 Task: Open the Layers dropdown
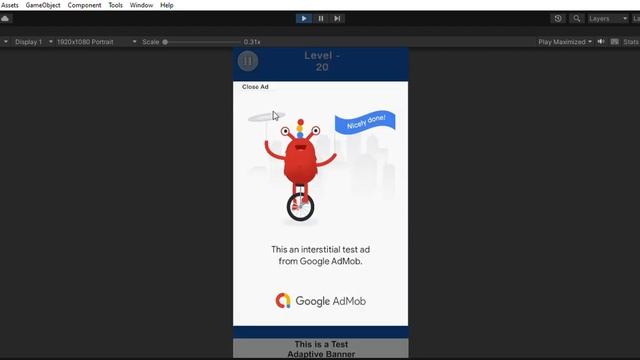pos(608,18)
